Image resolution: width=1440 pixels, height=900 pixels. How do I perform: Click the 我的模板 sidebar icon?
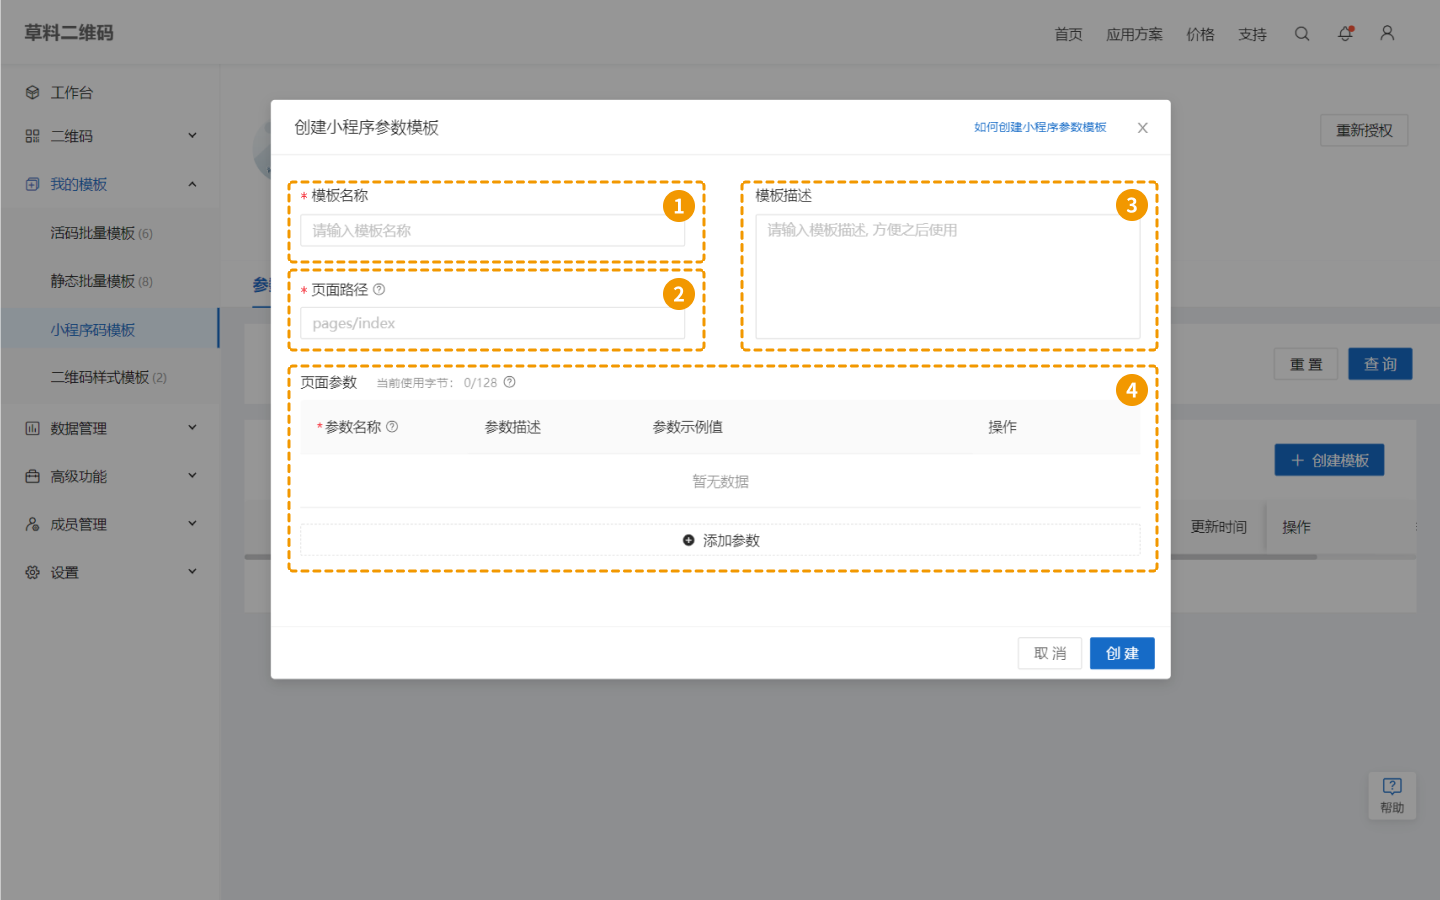(x=32, y=184)
